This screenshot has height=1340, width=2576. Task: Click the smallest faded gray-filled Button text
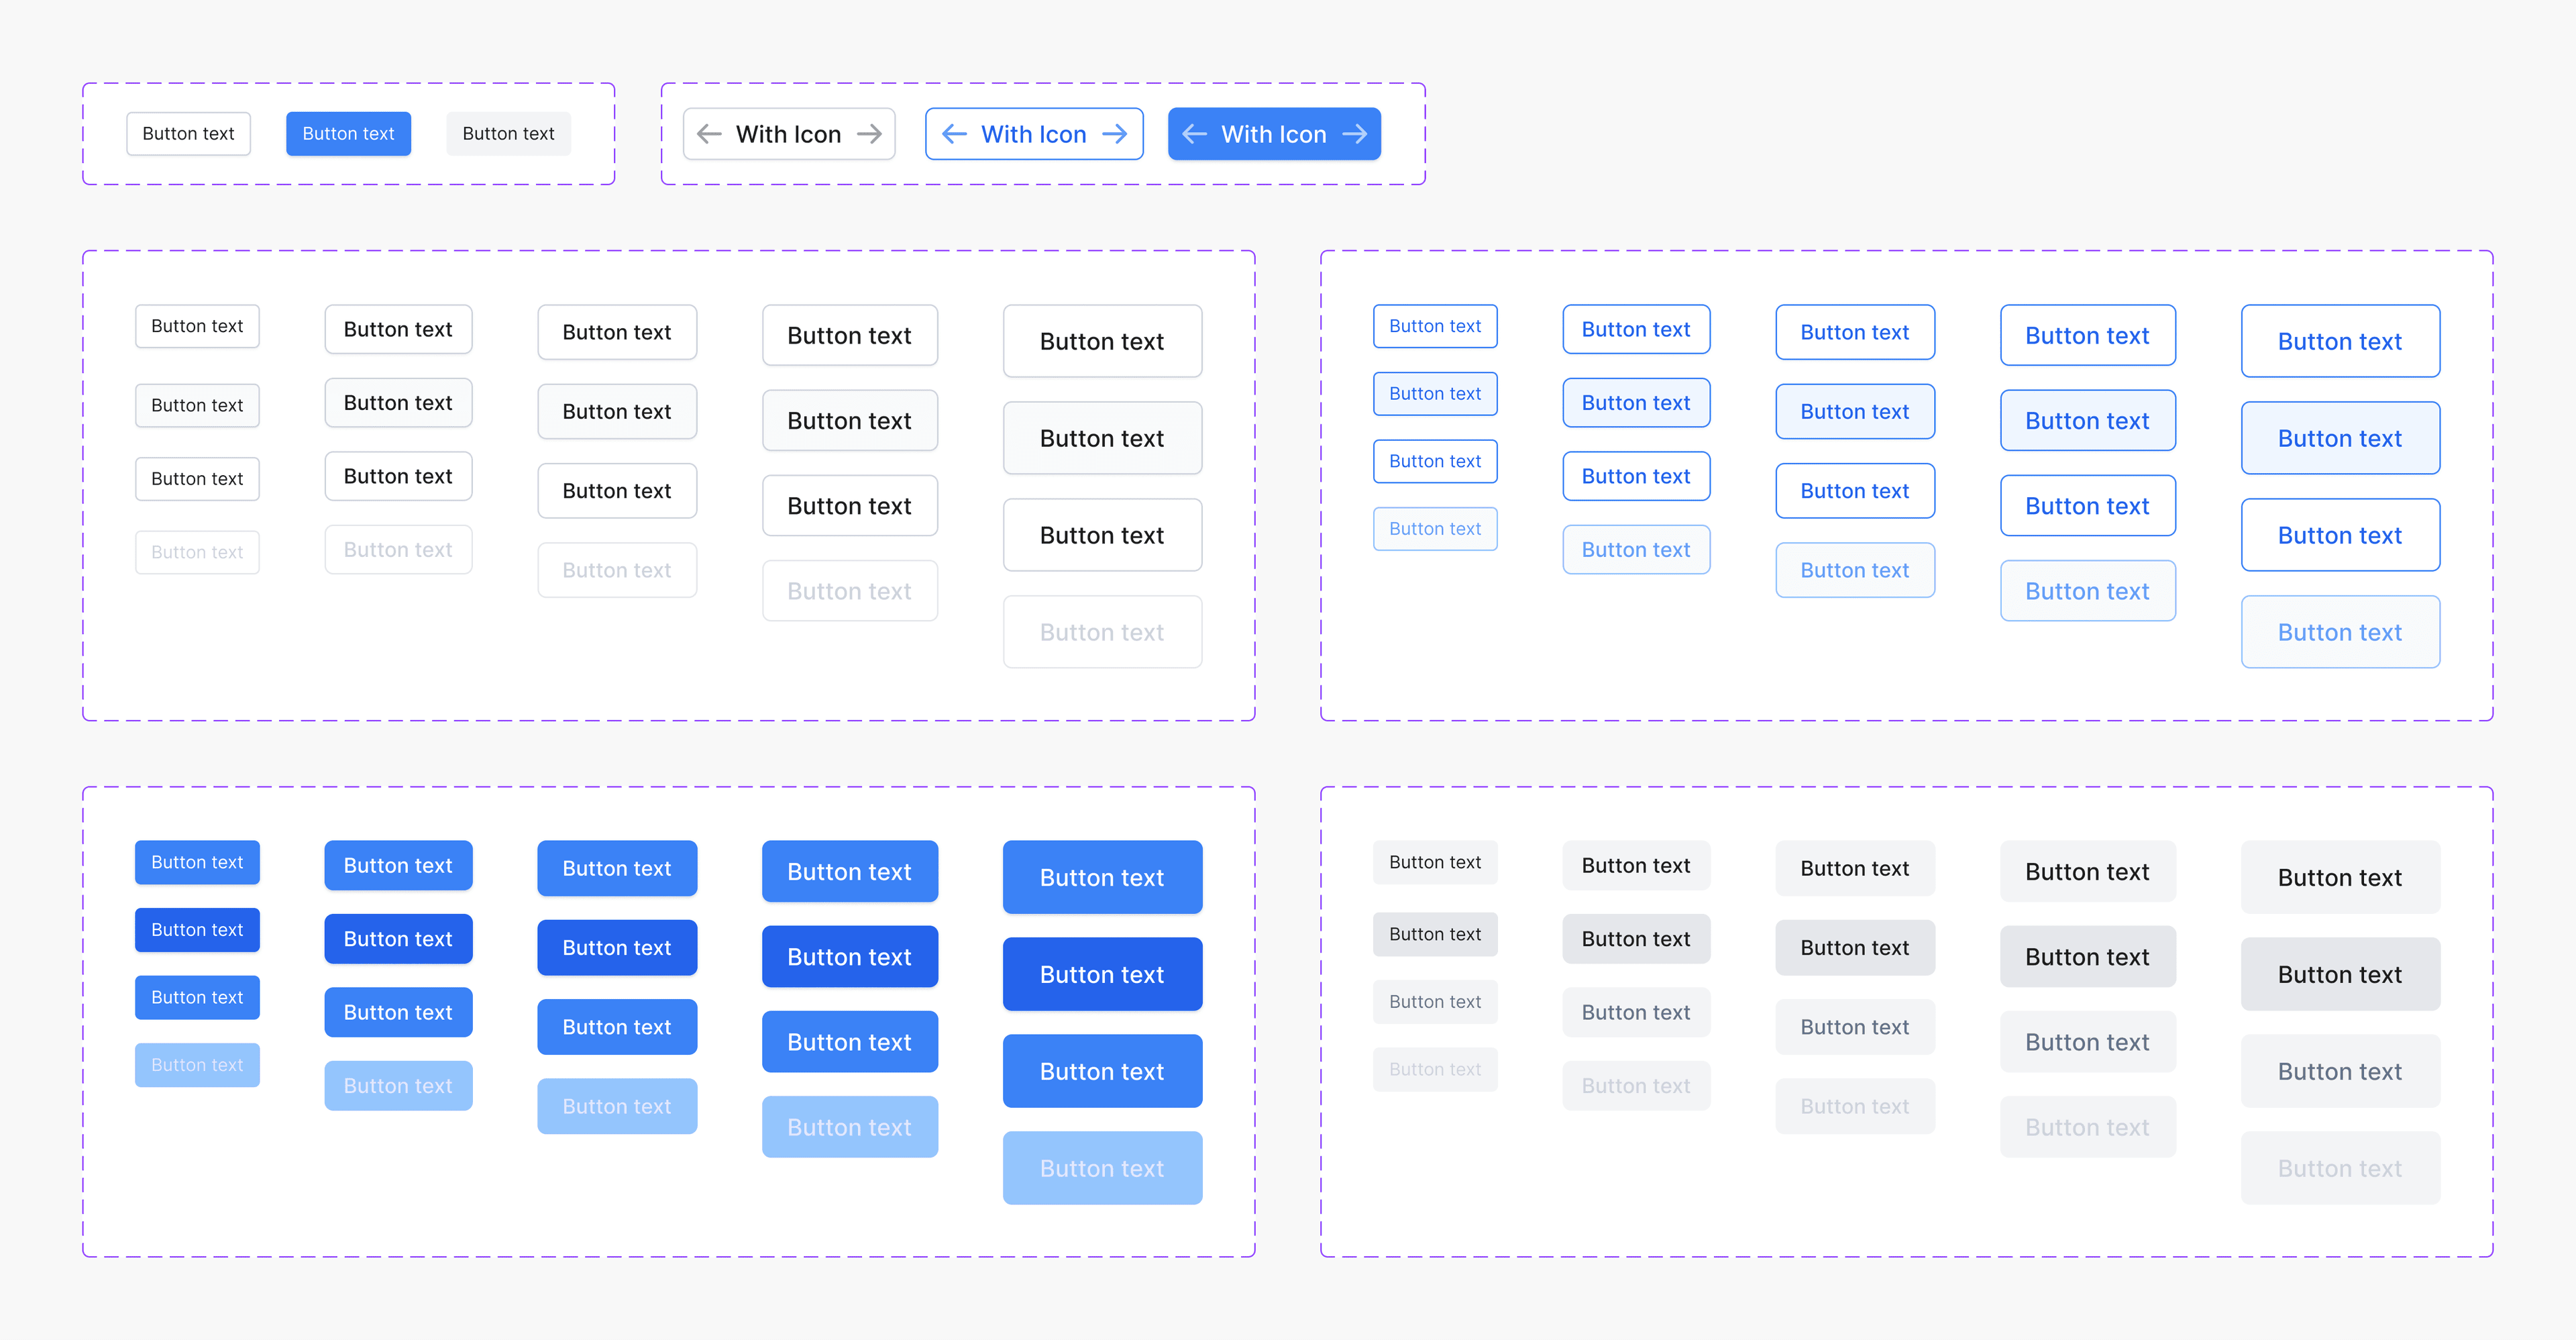(1435, 1069)
